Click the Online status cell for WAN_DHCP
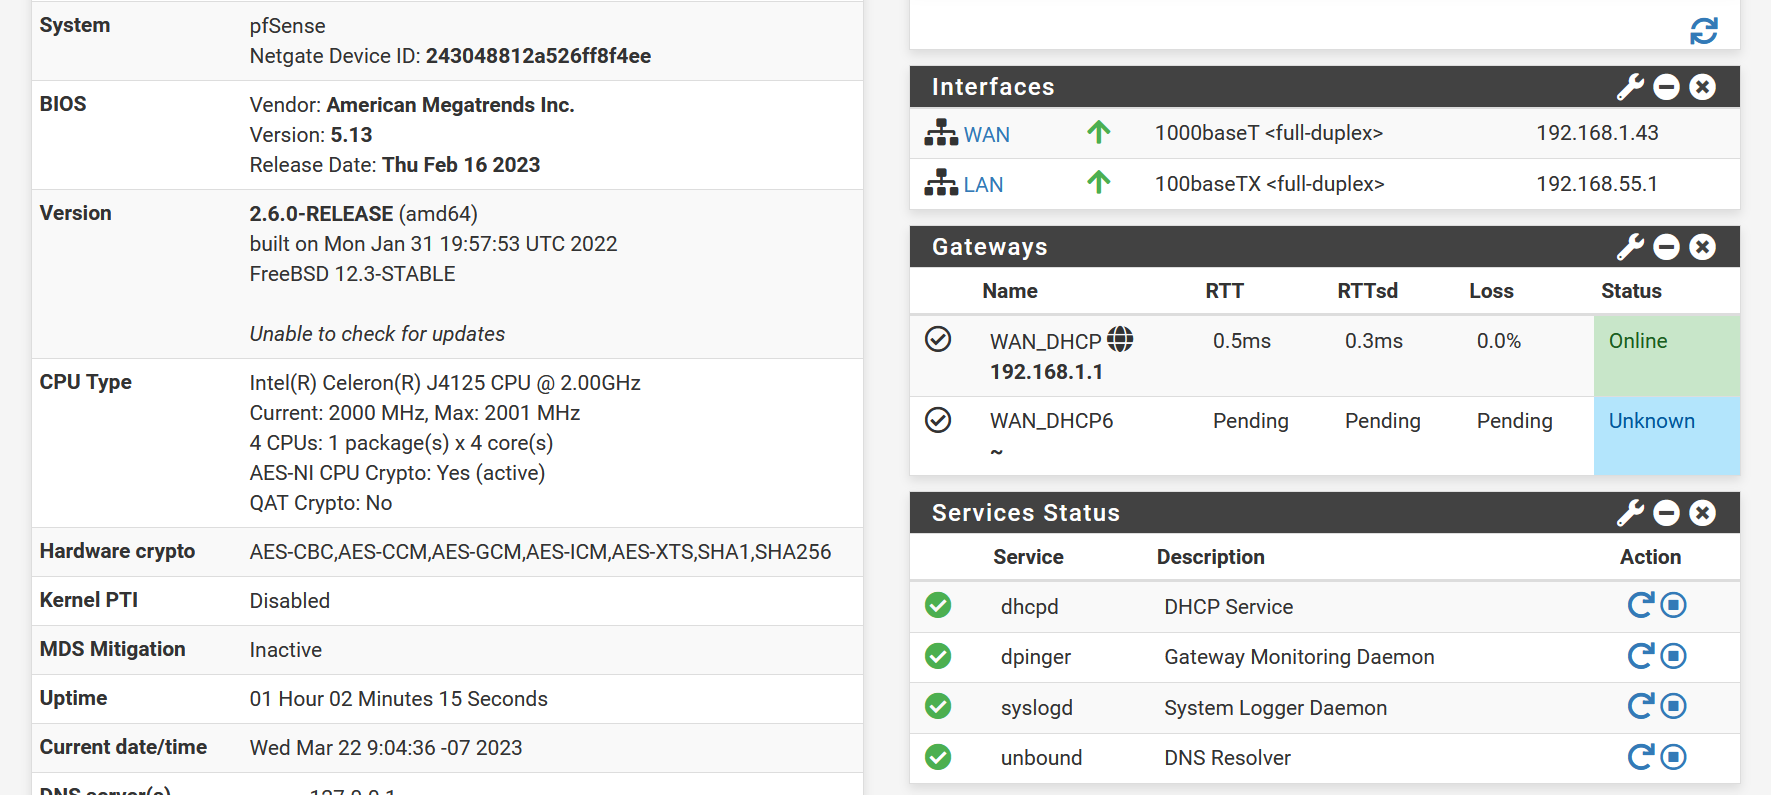1771x795 pixels. pyautogui.click(x=1667, y=356)
